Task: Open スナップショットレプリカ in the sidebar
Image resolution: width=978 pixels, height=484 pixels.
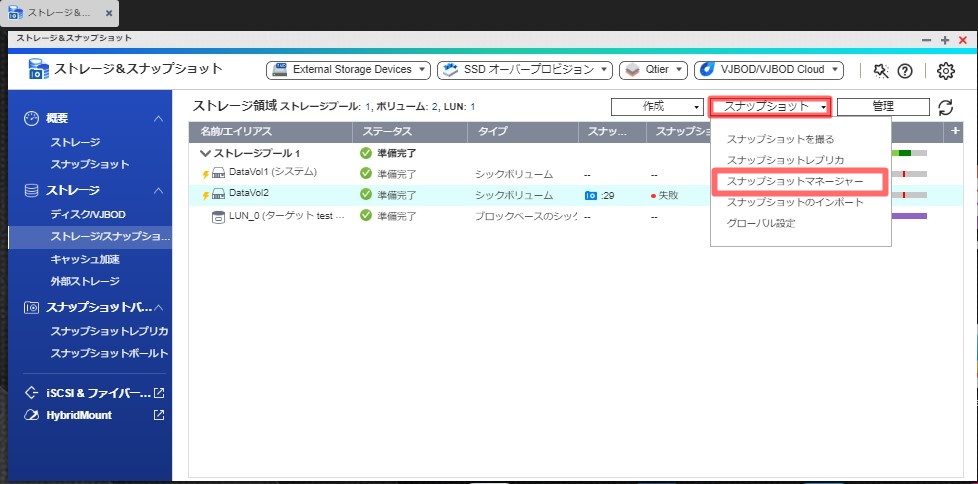Action: click(109, 331)
